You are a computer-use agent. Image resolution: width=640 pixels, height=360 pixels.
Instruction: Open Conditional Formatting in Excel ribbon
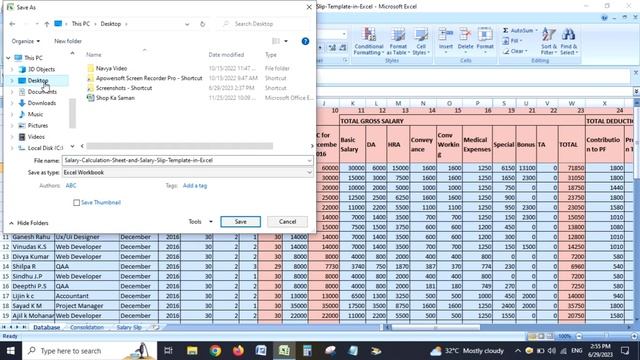coord(369,41)
